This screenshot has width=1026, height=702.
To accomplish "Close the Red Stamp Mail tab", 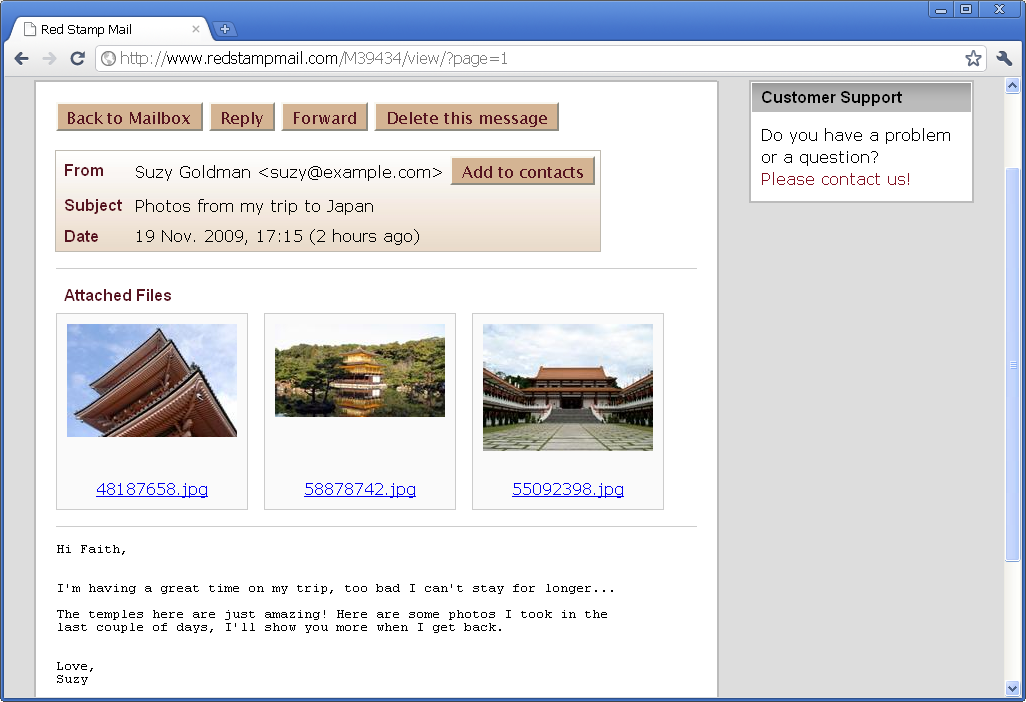I will 196,29.
